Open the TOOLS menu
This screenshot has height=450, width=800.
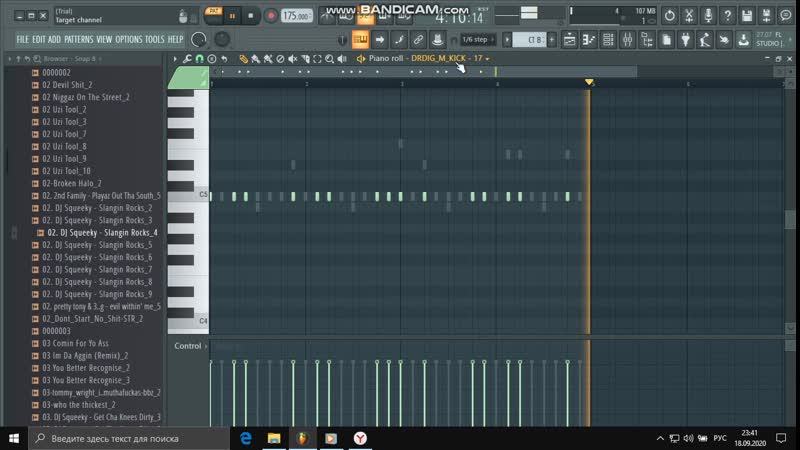click(x=155, y=39)
